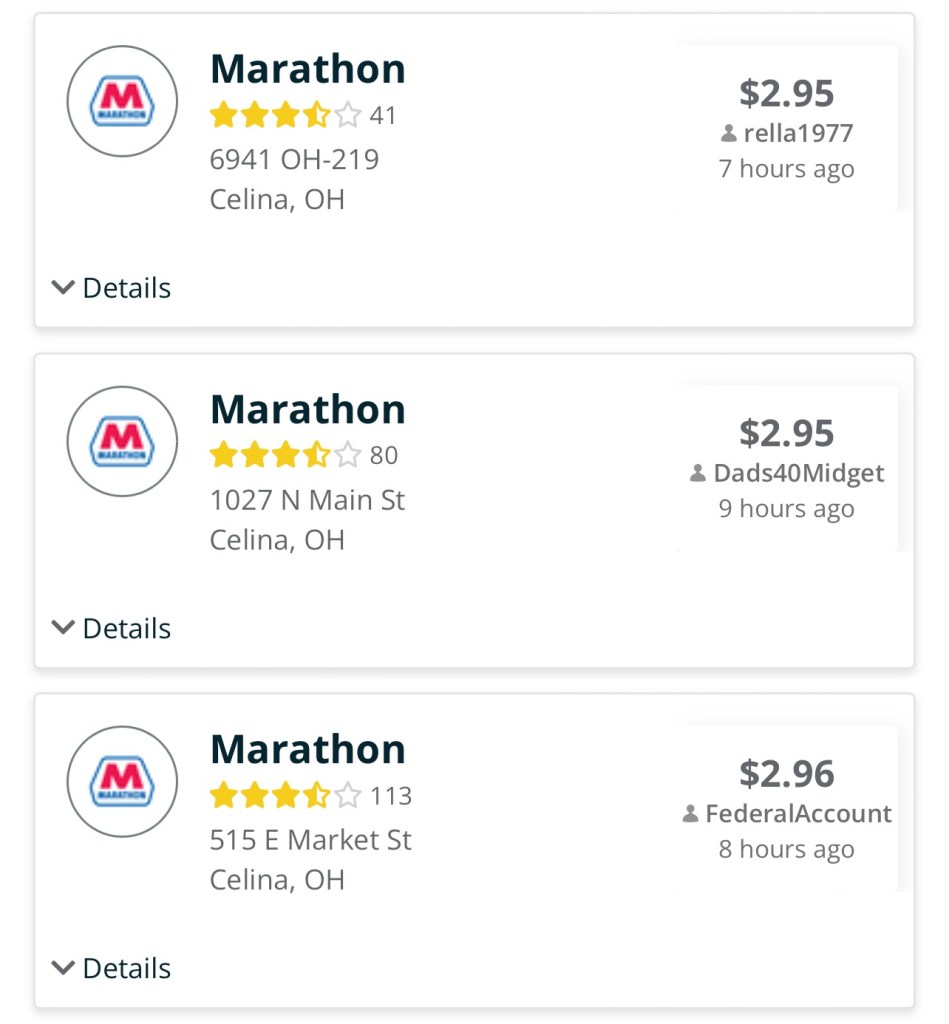Click Marathon logo for 515 E Market St
949x1024 pixels.
click(x=122, y=781)
